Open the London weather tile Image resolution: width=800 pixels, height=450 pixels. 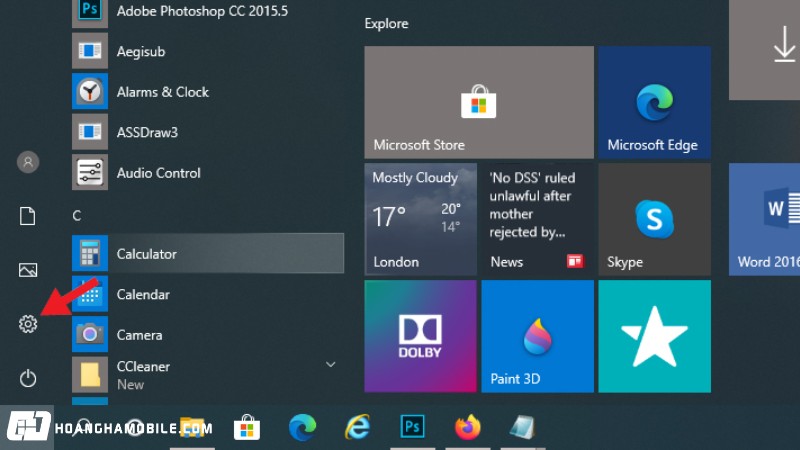click(x=420, y=220)
